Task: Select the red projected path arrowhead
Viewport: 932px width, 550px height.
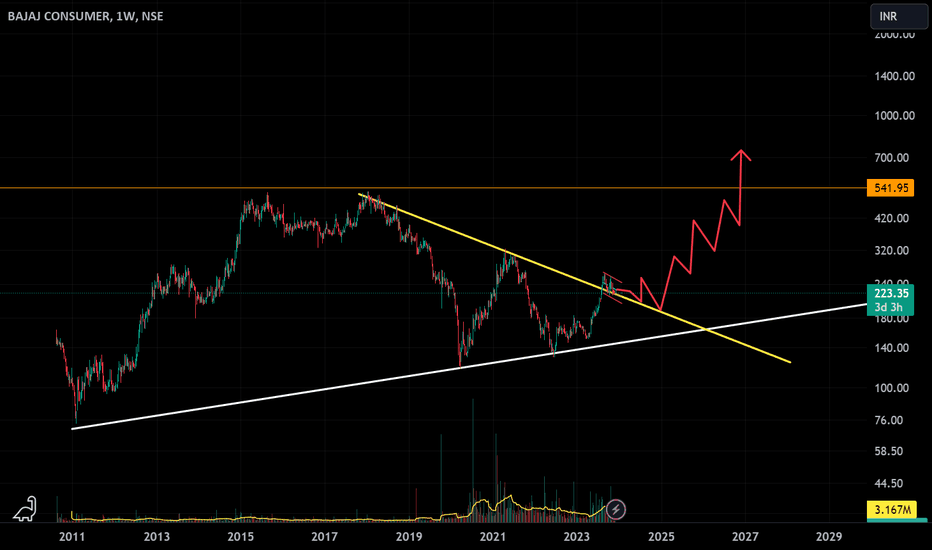Action: (741, 155)
